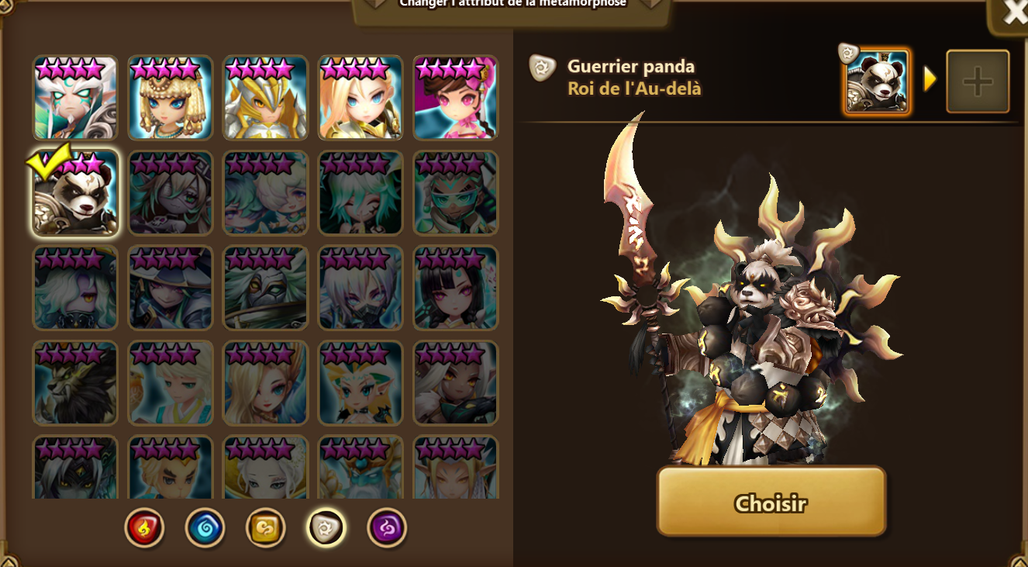Select the water attribute filter icon
Viewport: 1028px width, 567px height.
[x=205, y=527]
